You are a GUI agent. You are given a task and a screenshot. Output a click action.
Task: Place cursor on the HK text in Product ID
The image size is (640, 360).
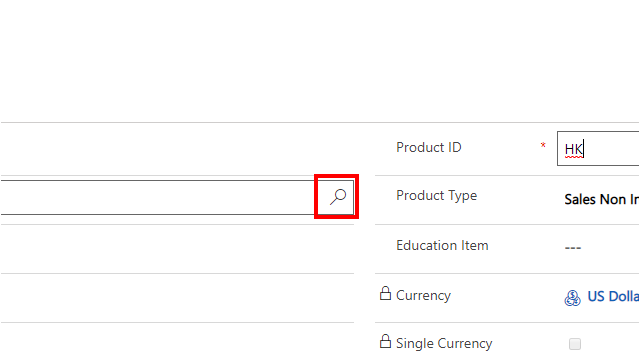coord(573,149)
